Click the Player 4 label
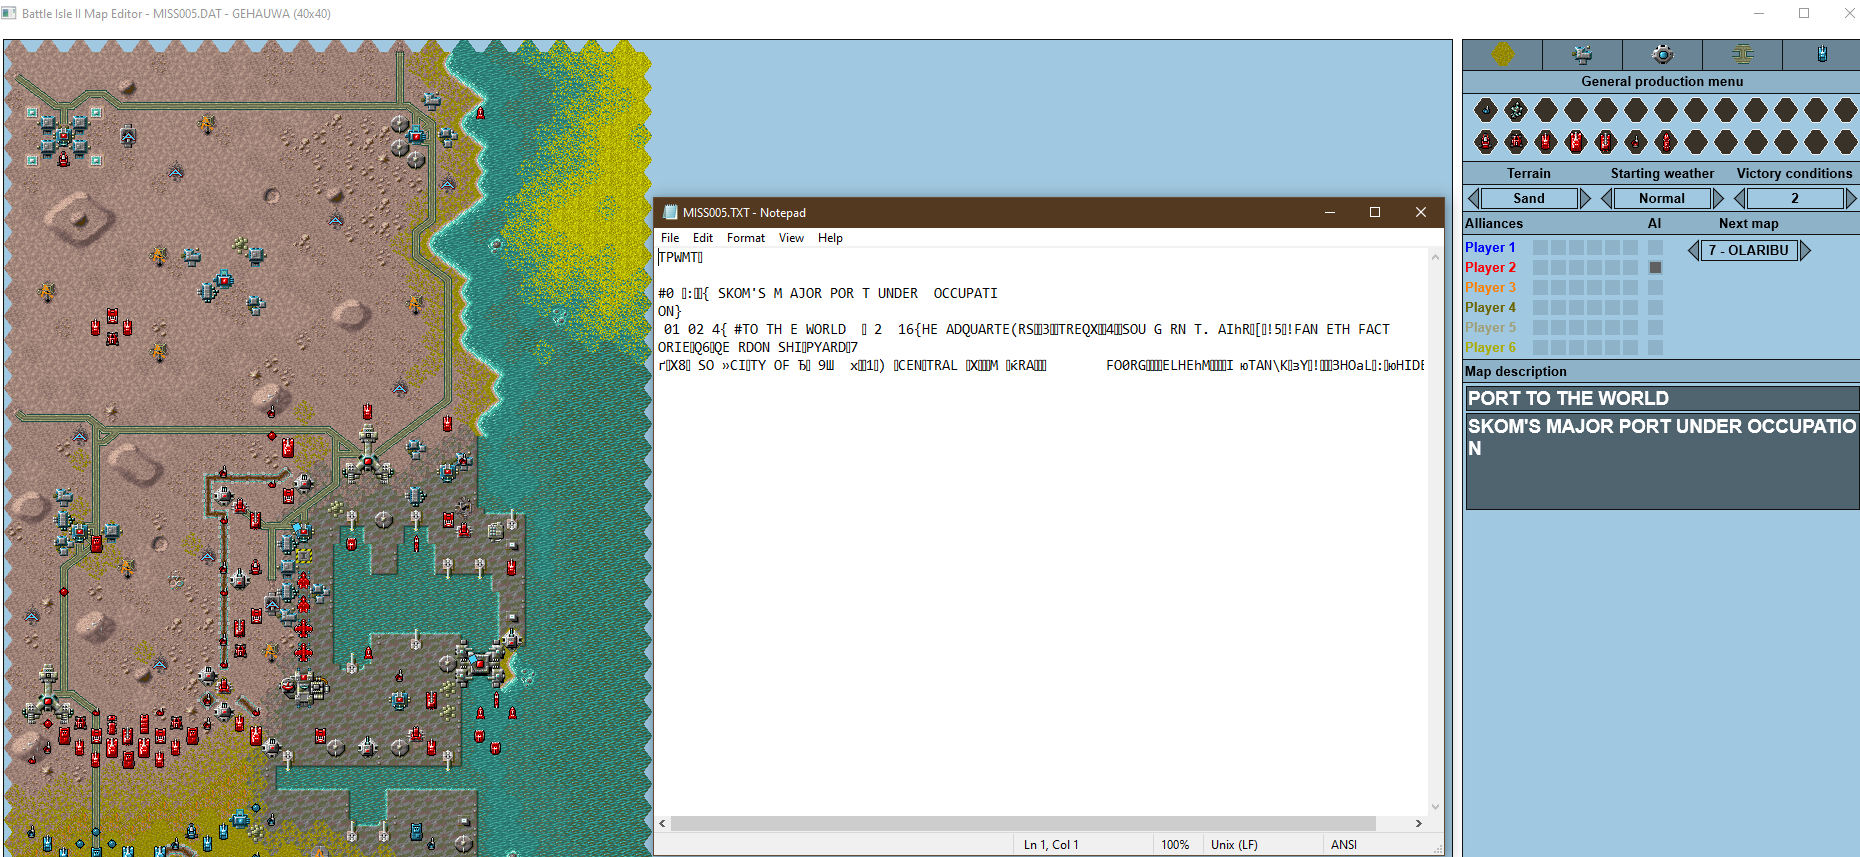The image size is (1860, 857). point(1490,307)
